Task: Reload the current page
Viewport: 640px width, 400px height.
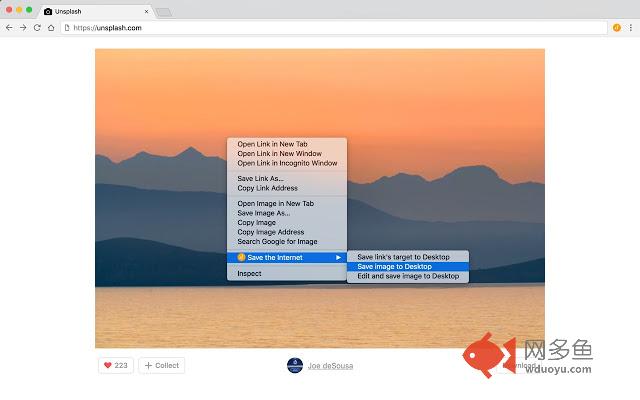Action: (x=37, y=28)
